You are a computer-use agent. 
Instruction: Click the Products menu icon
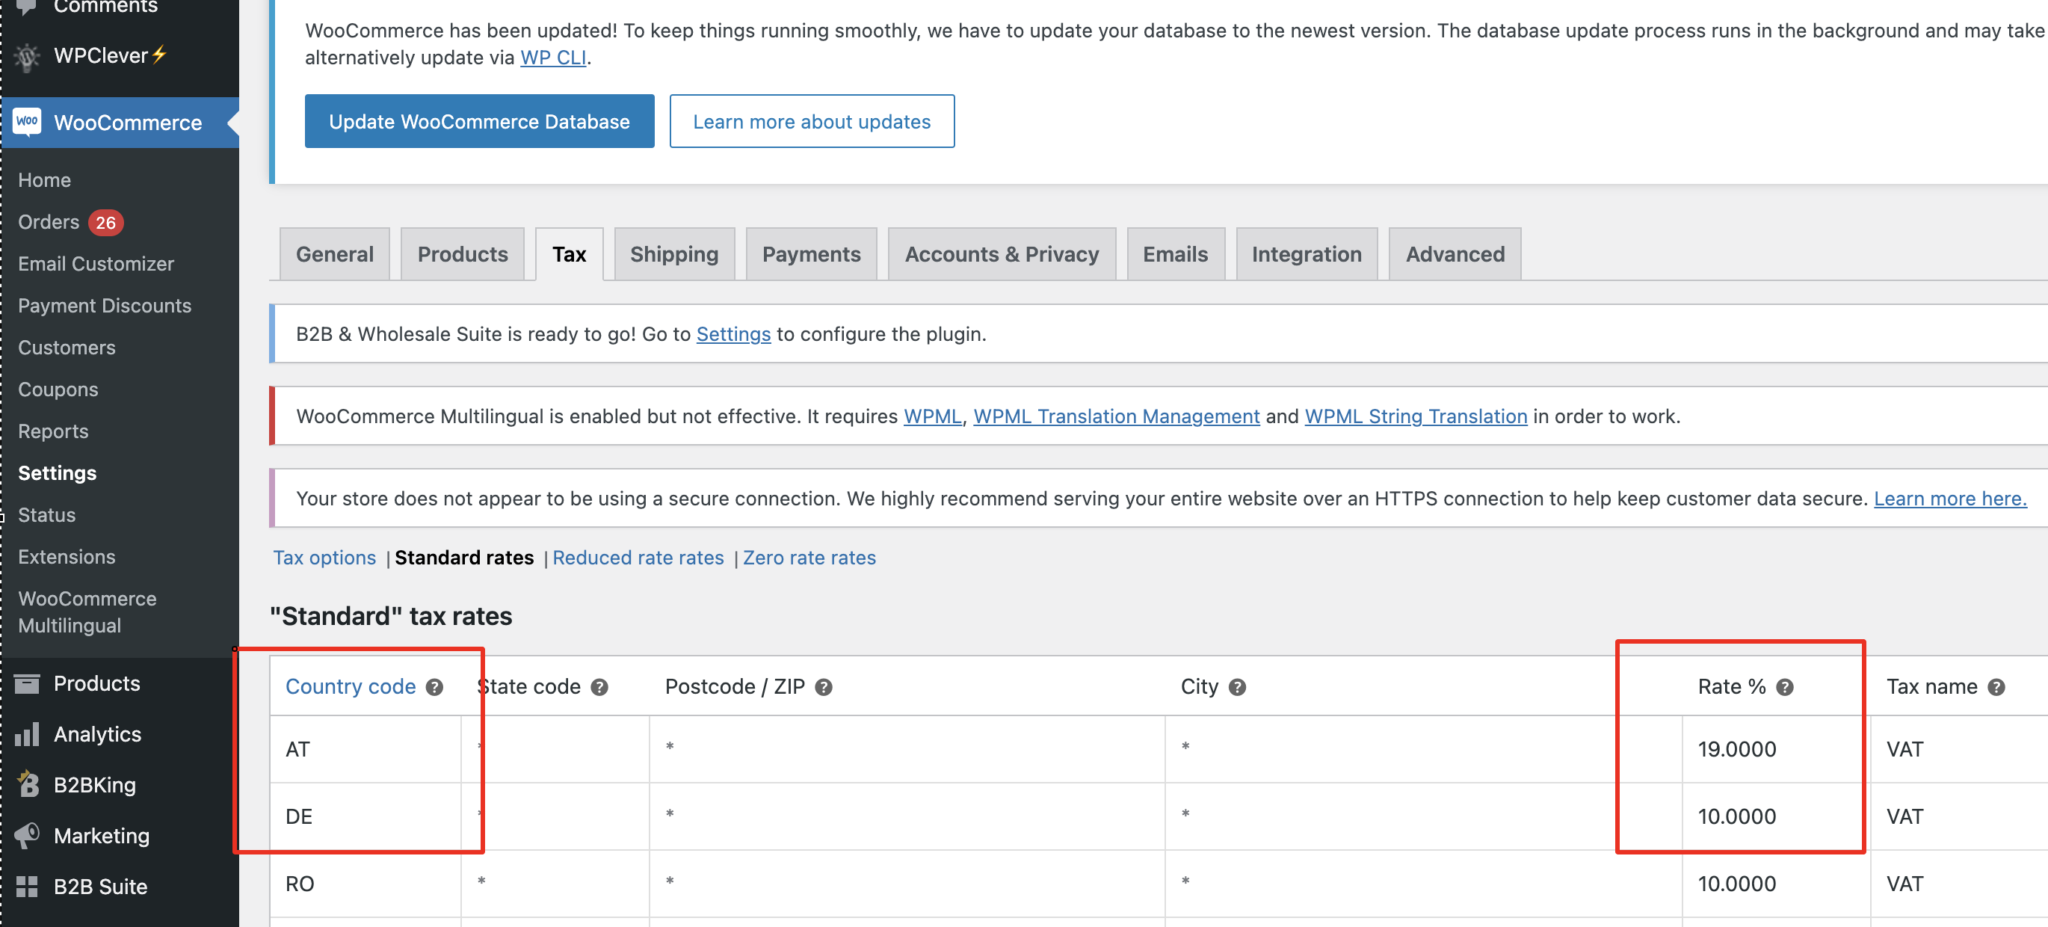coord(27,684)
